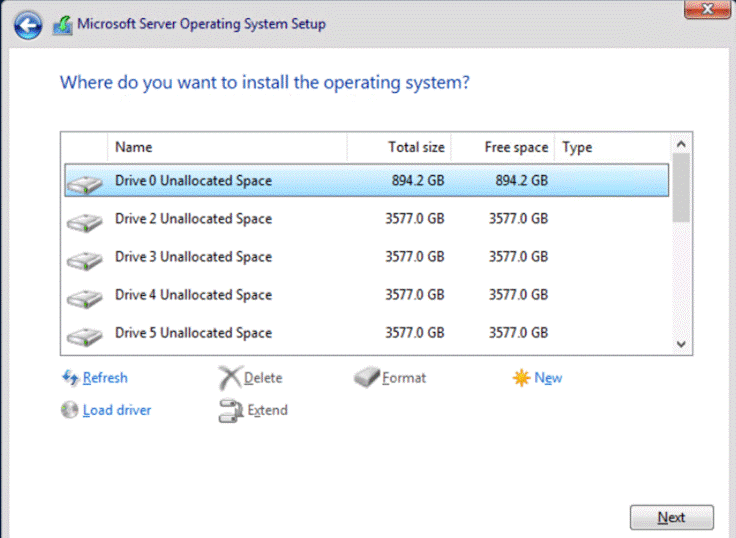This screenshot has width=736, height=538.
Task: Click the Drive 0 disk icon
Action: (84, 184)
